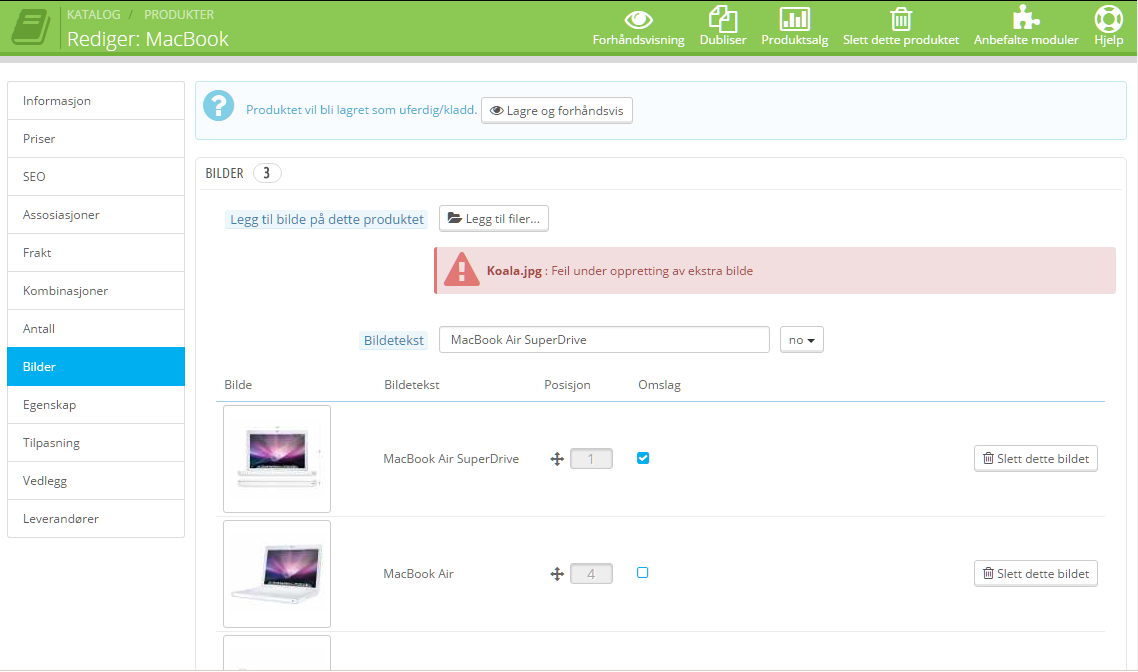Click position field showing 4
The width and height of the screenshot is (1138, 672).
[591, 574]
